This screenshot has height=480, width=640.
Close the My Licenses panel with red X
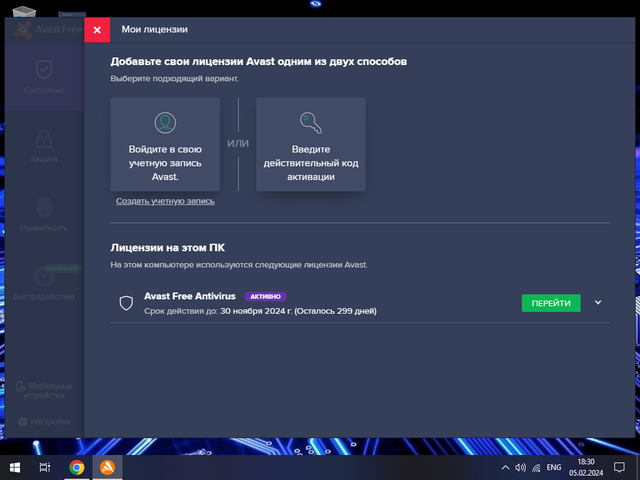pos(97,30)
